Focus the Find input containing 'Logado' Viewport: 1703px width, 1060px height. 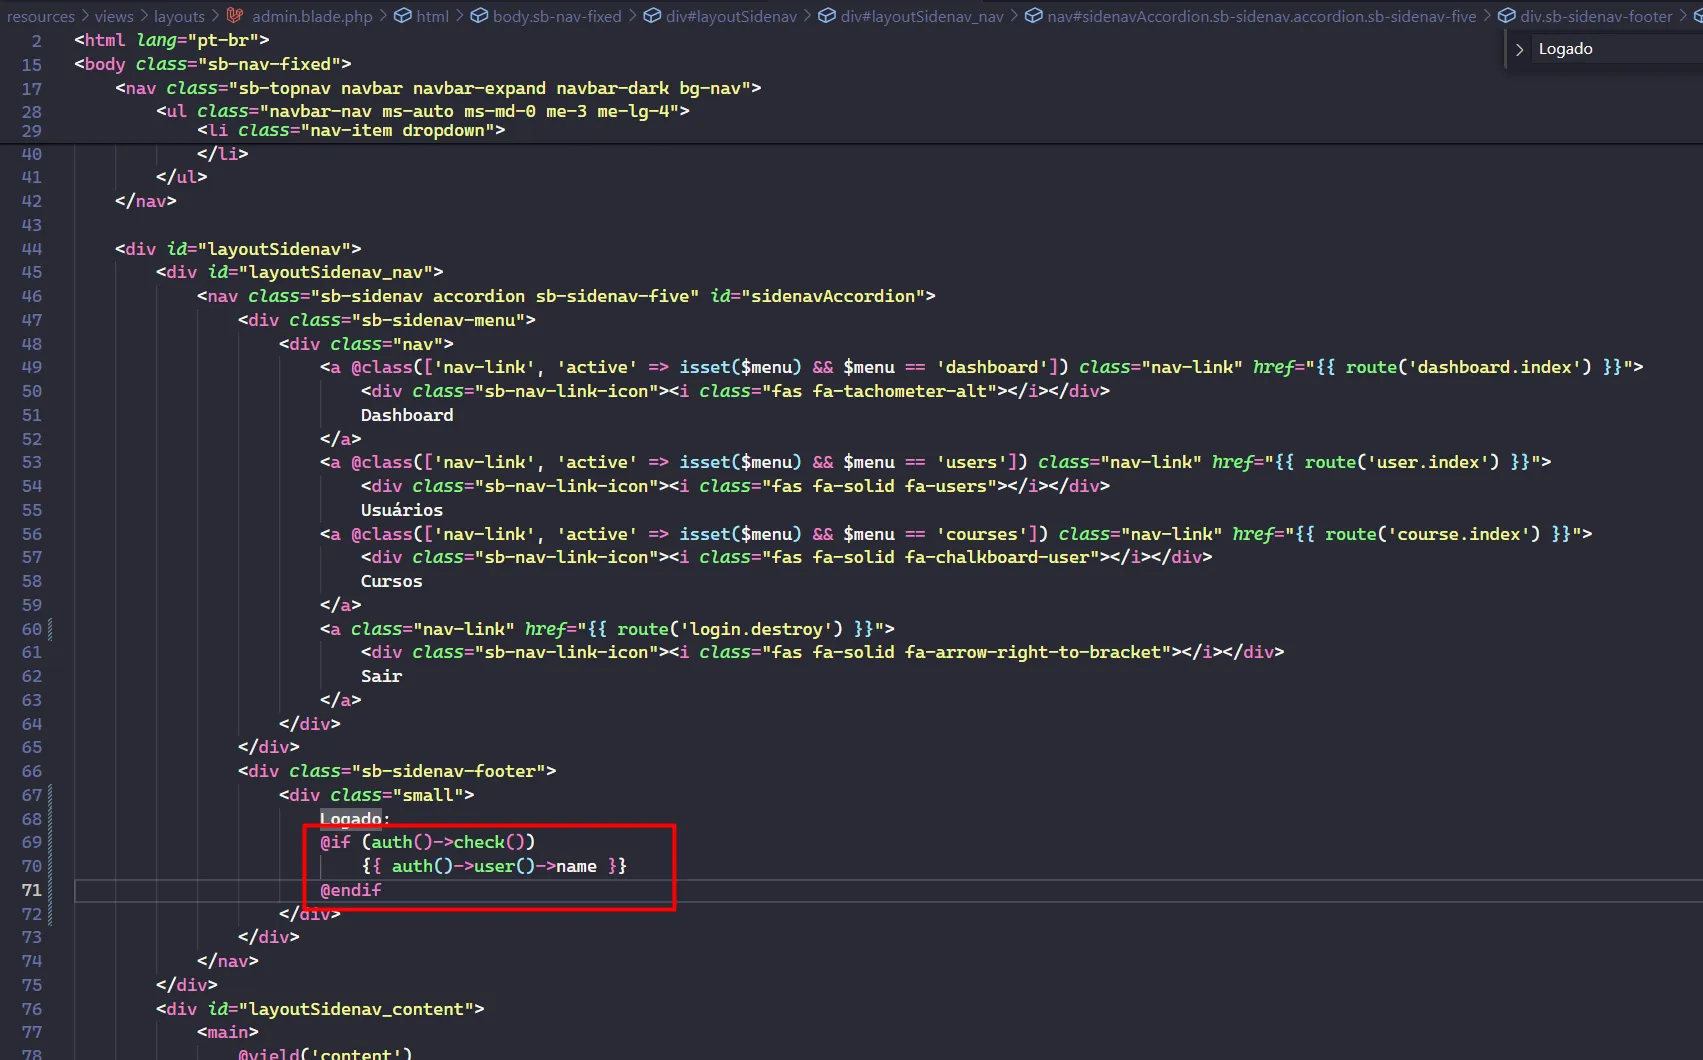point(1610,49)
